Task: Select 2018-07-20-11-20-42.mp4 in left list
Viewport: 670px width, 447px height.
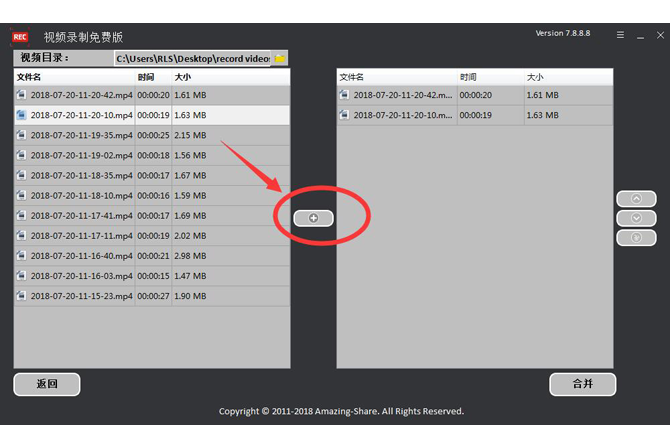Action: [81, 95]
